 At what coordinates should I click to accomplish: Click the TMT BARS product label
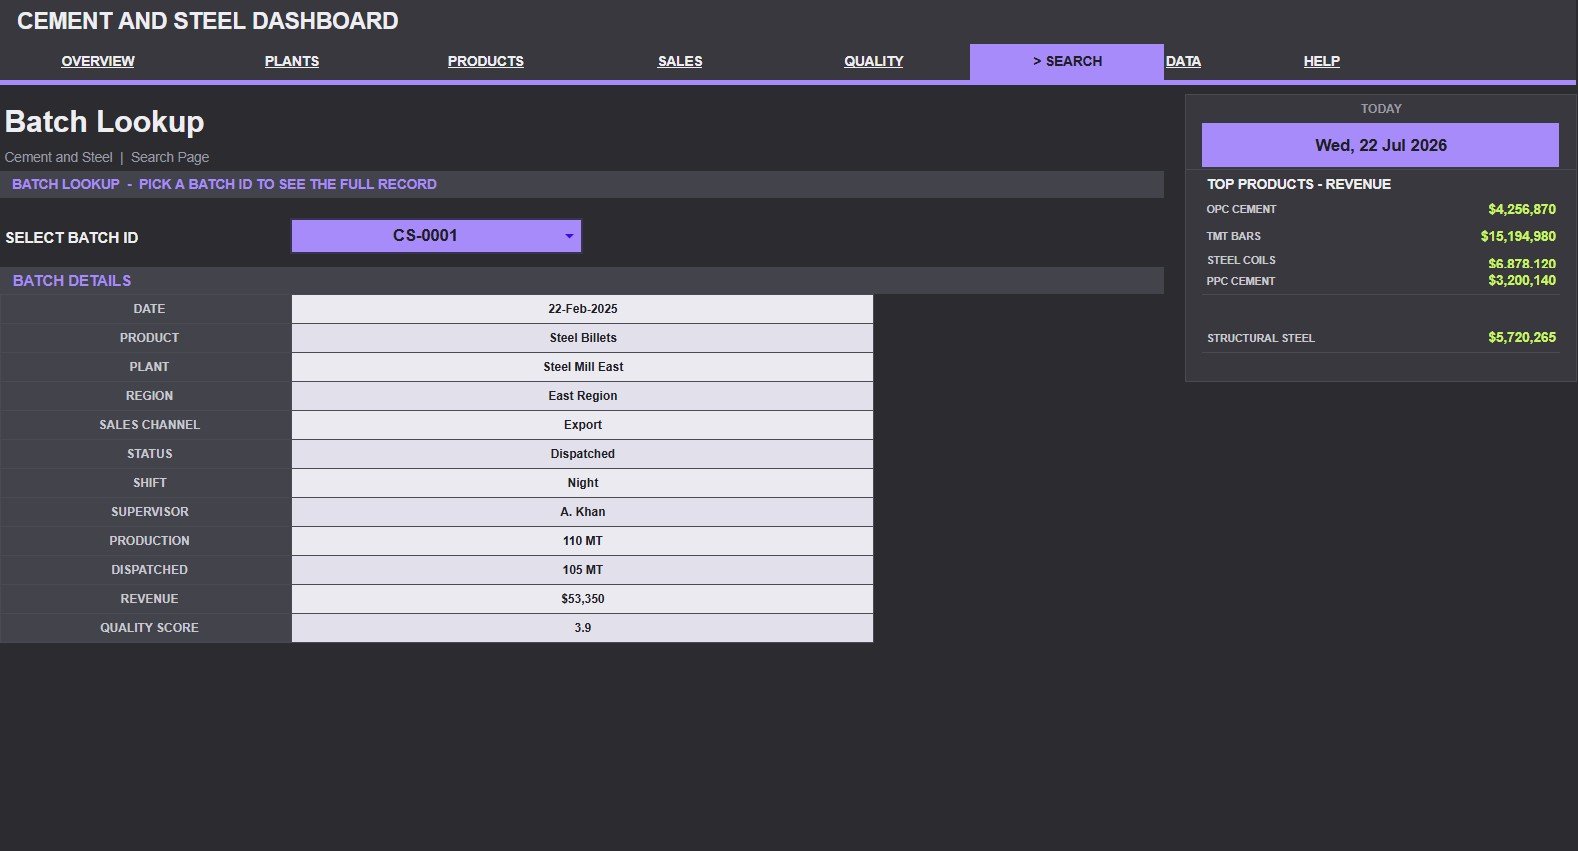point(1233,236)
